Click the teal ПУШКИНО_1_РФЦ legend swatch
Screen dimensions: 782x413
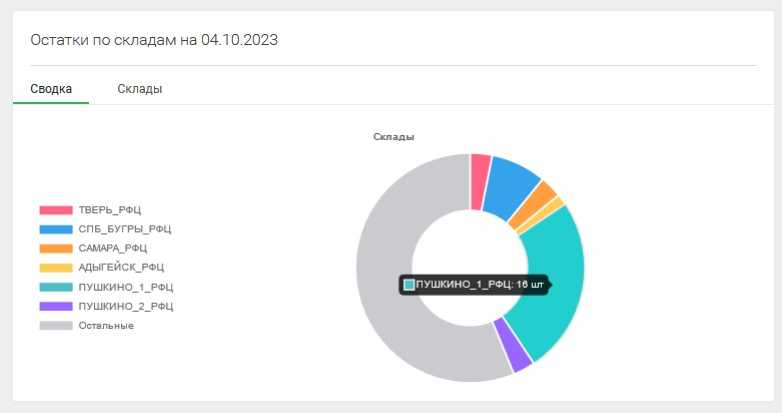[56, 287]
